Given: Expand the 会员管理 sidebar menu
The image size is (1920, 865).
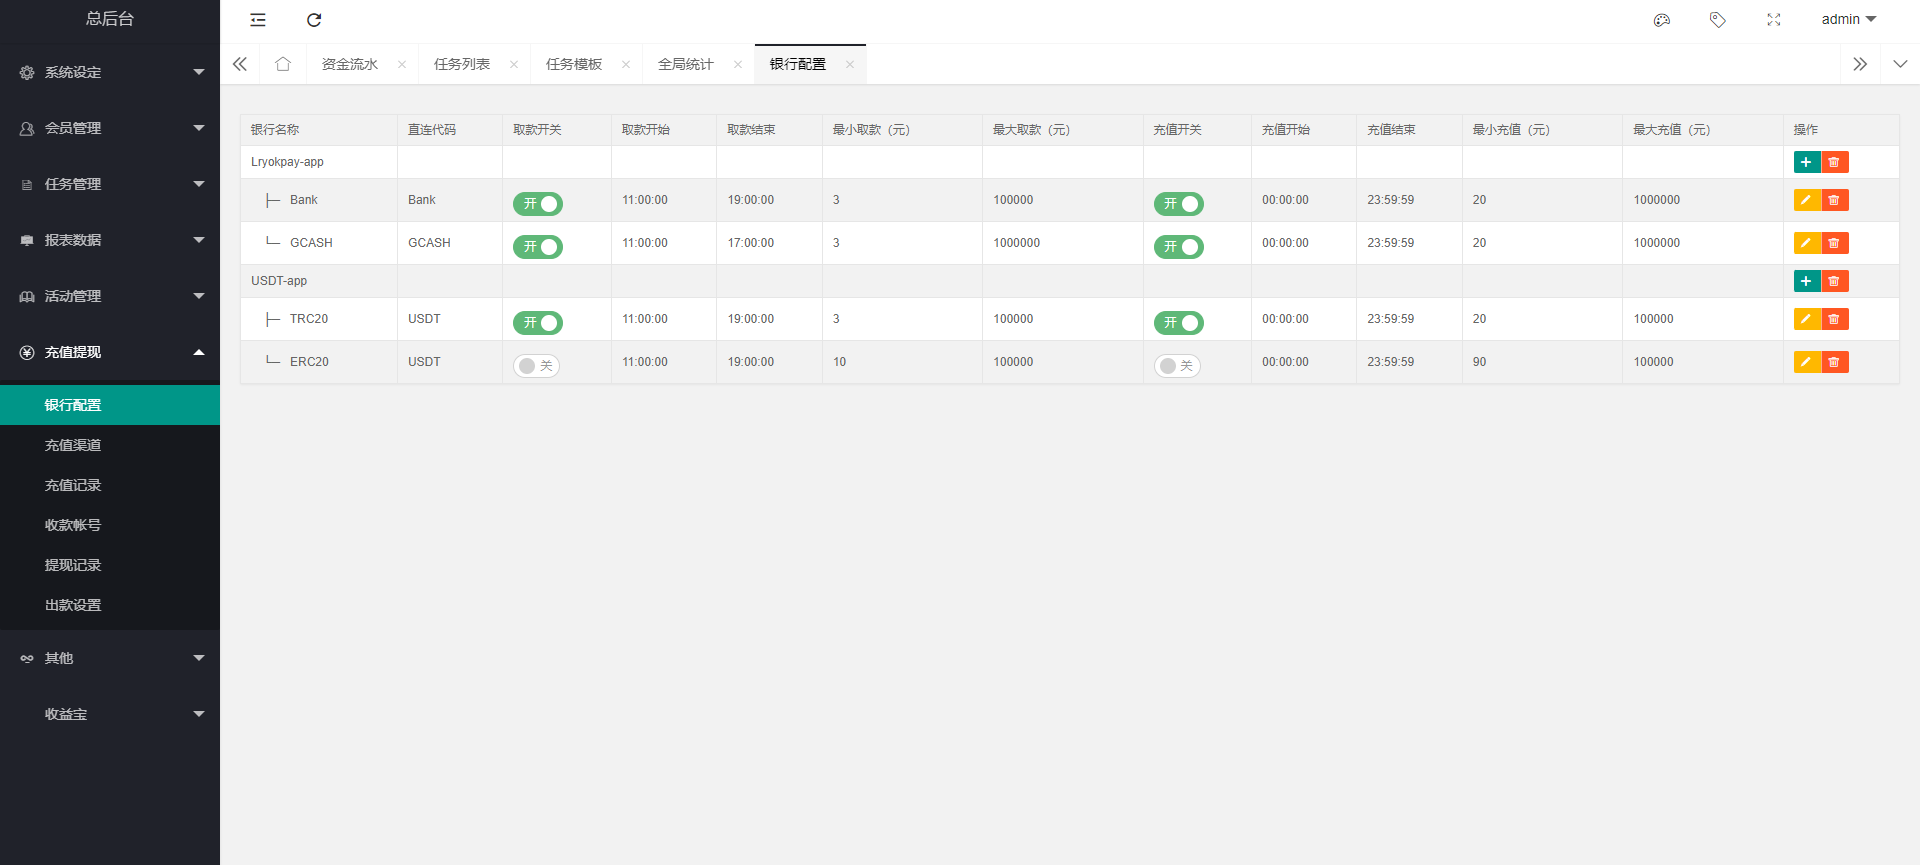Looking at the screenshot, I should pos(110,128).
